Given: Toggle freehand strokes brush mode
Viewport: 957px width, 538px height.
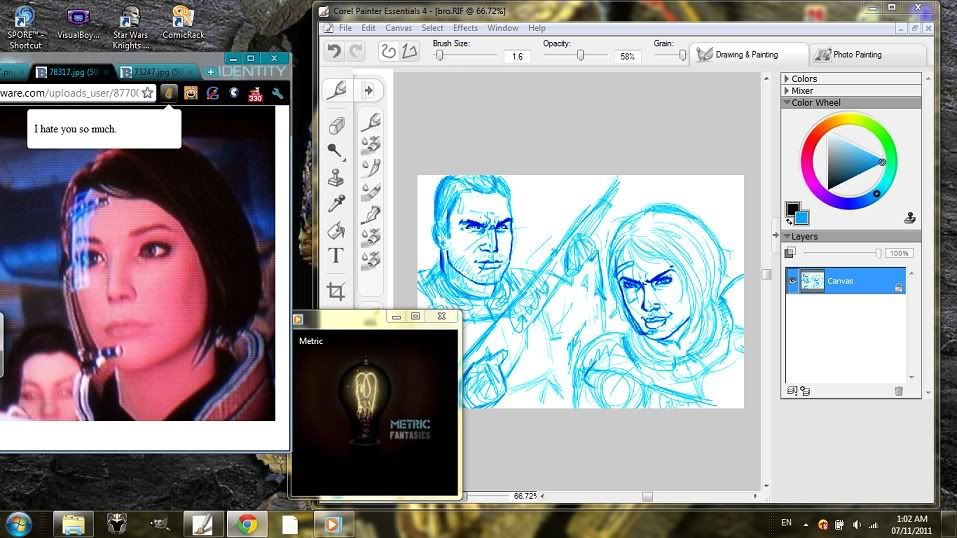Looking at the screenshot, I should (x=389, y=52).
